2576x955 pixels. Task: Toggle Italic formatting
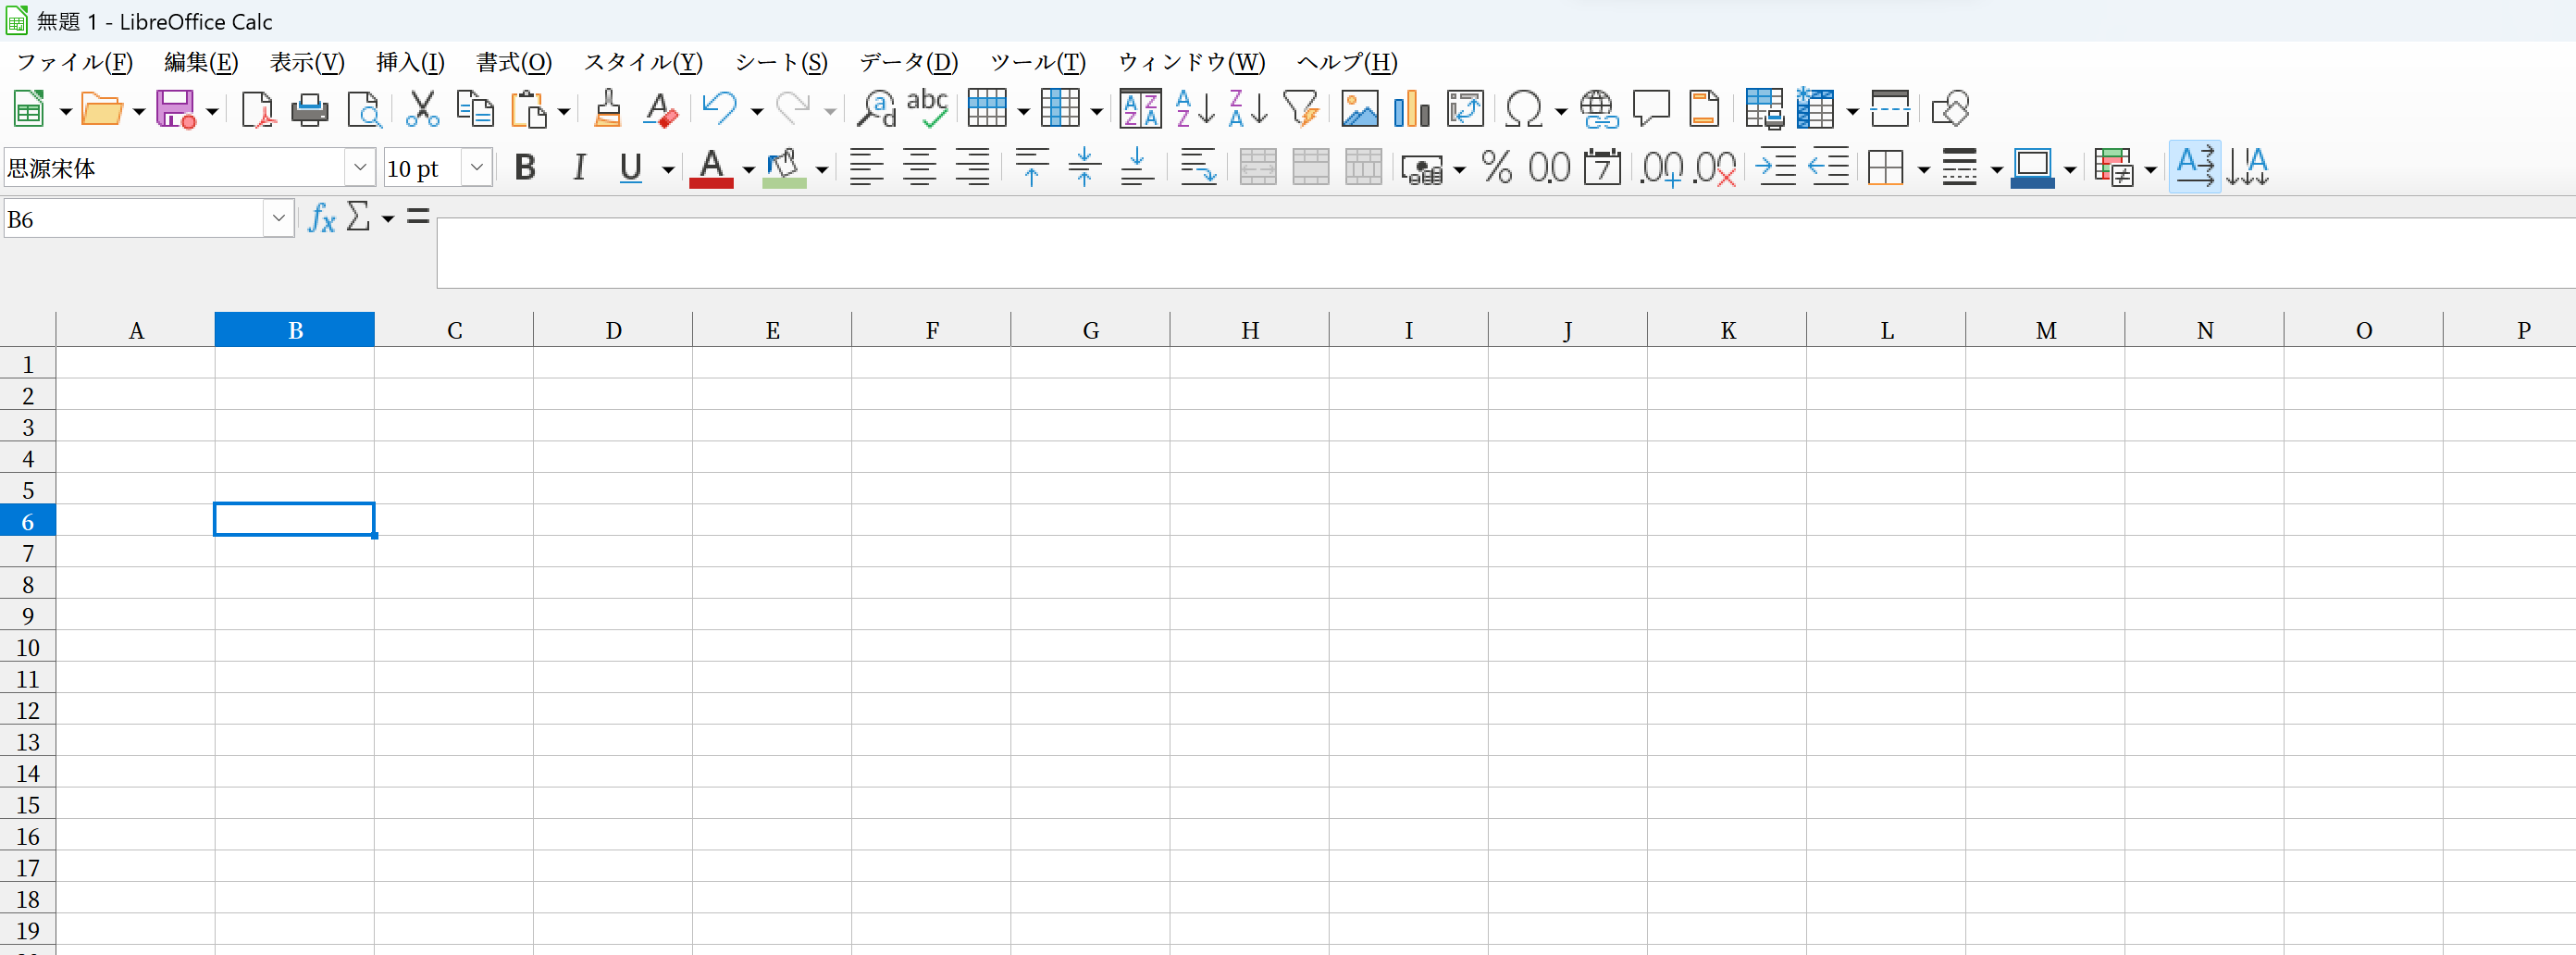tap(579, 168)
